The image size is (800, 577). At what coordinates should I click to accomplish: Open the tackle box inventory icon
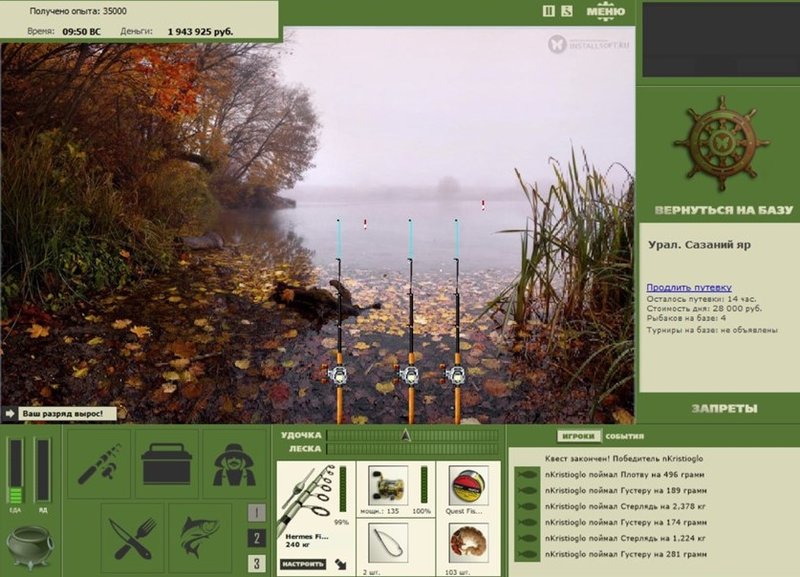166,464
